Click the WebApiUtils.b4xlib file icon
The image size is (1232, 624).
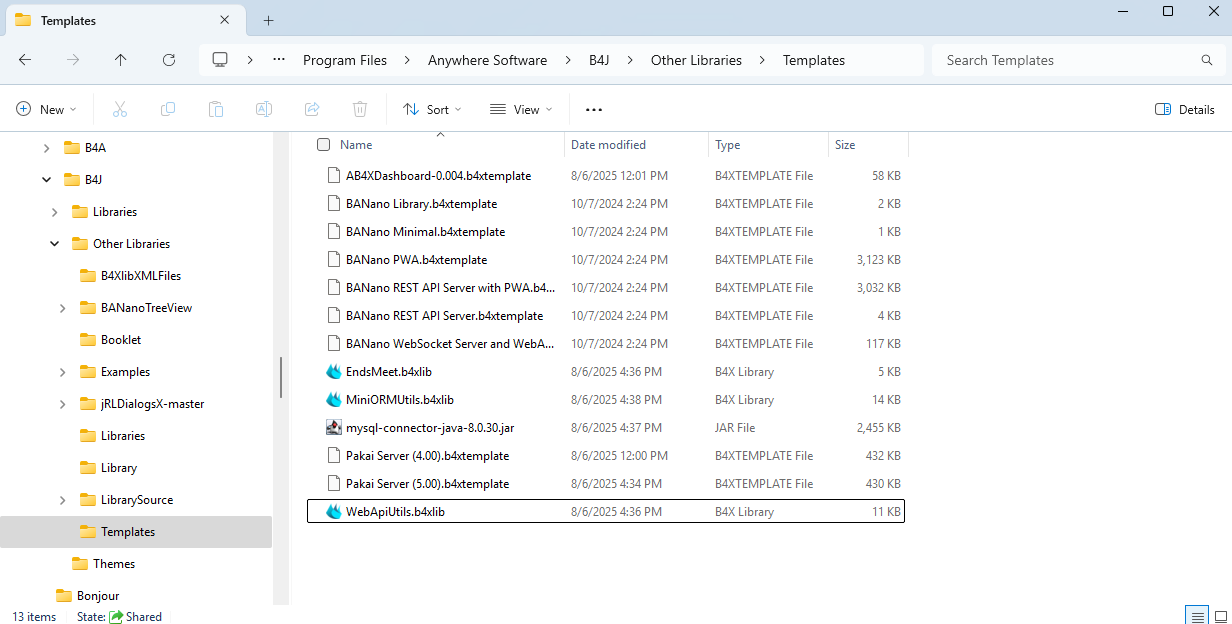(334, 511)
